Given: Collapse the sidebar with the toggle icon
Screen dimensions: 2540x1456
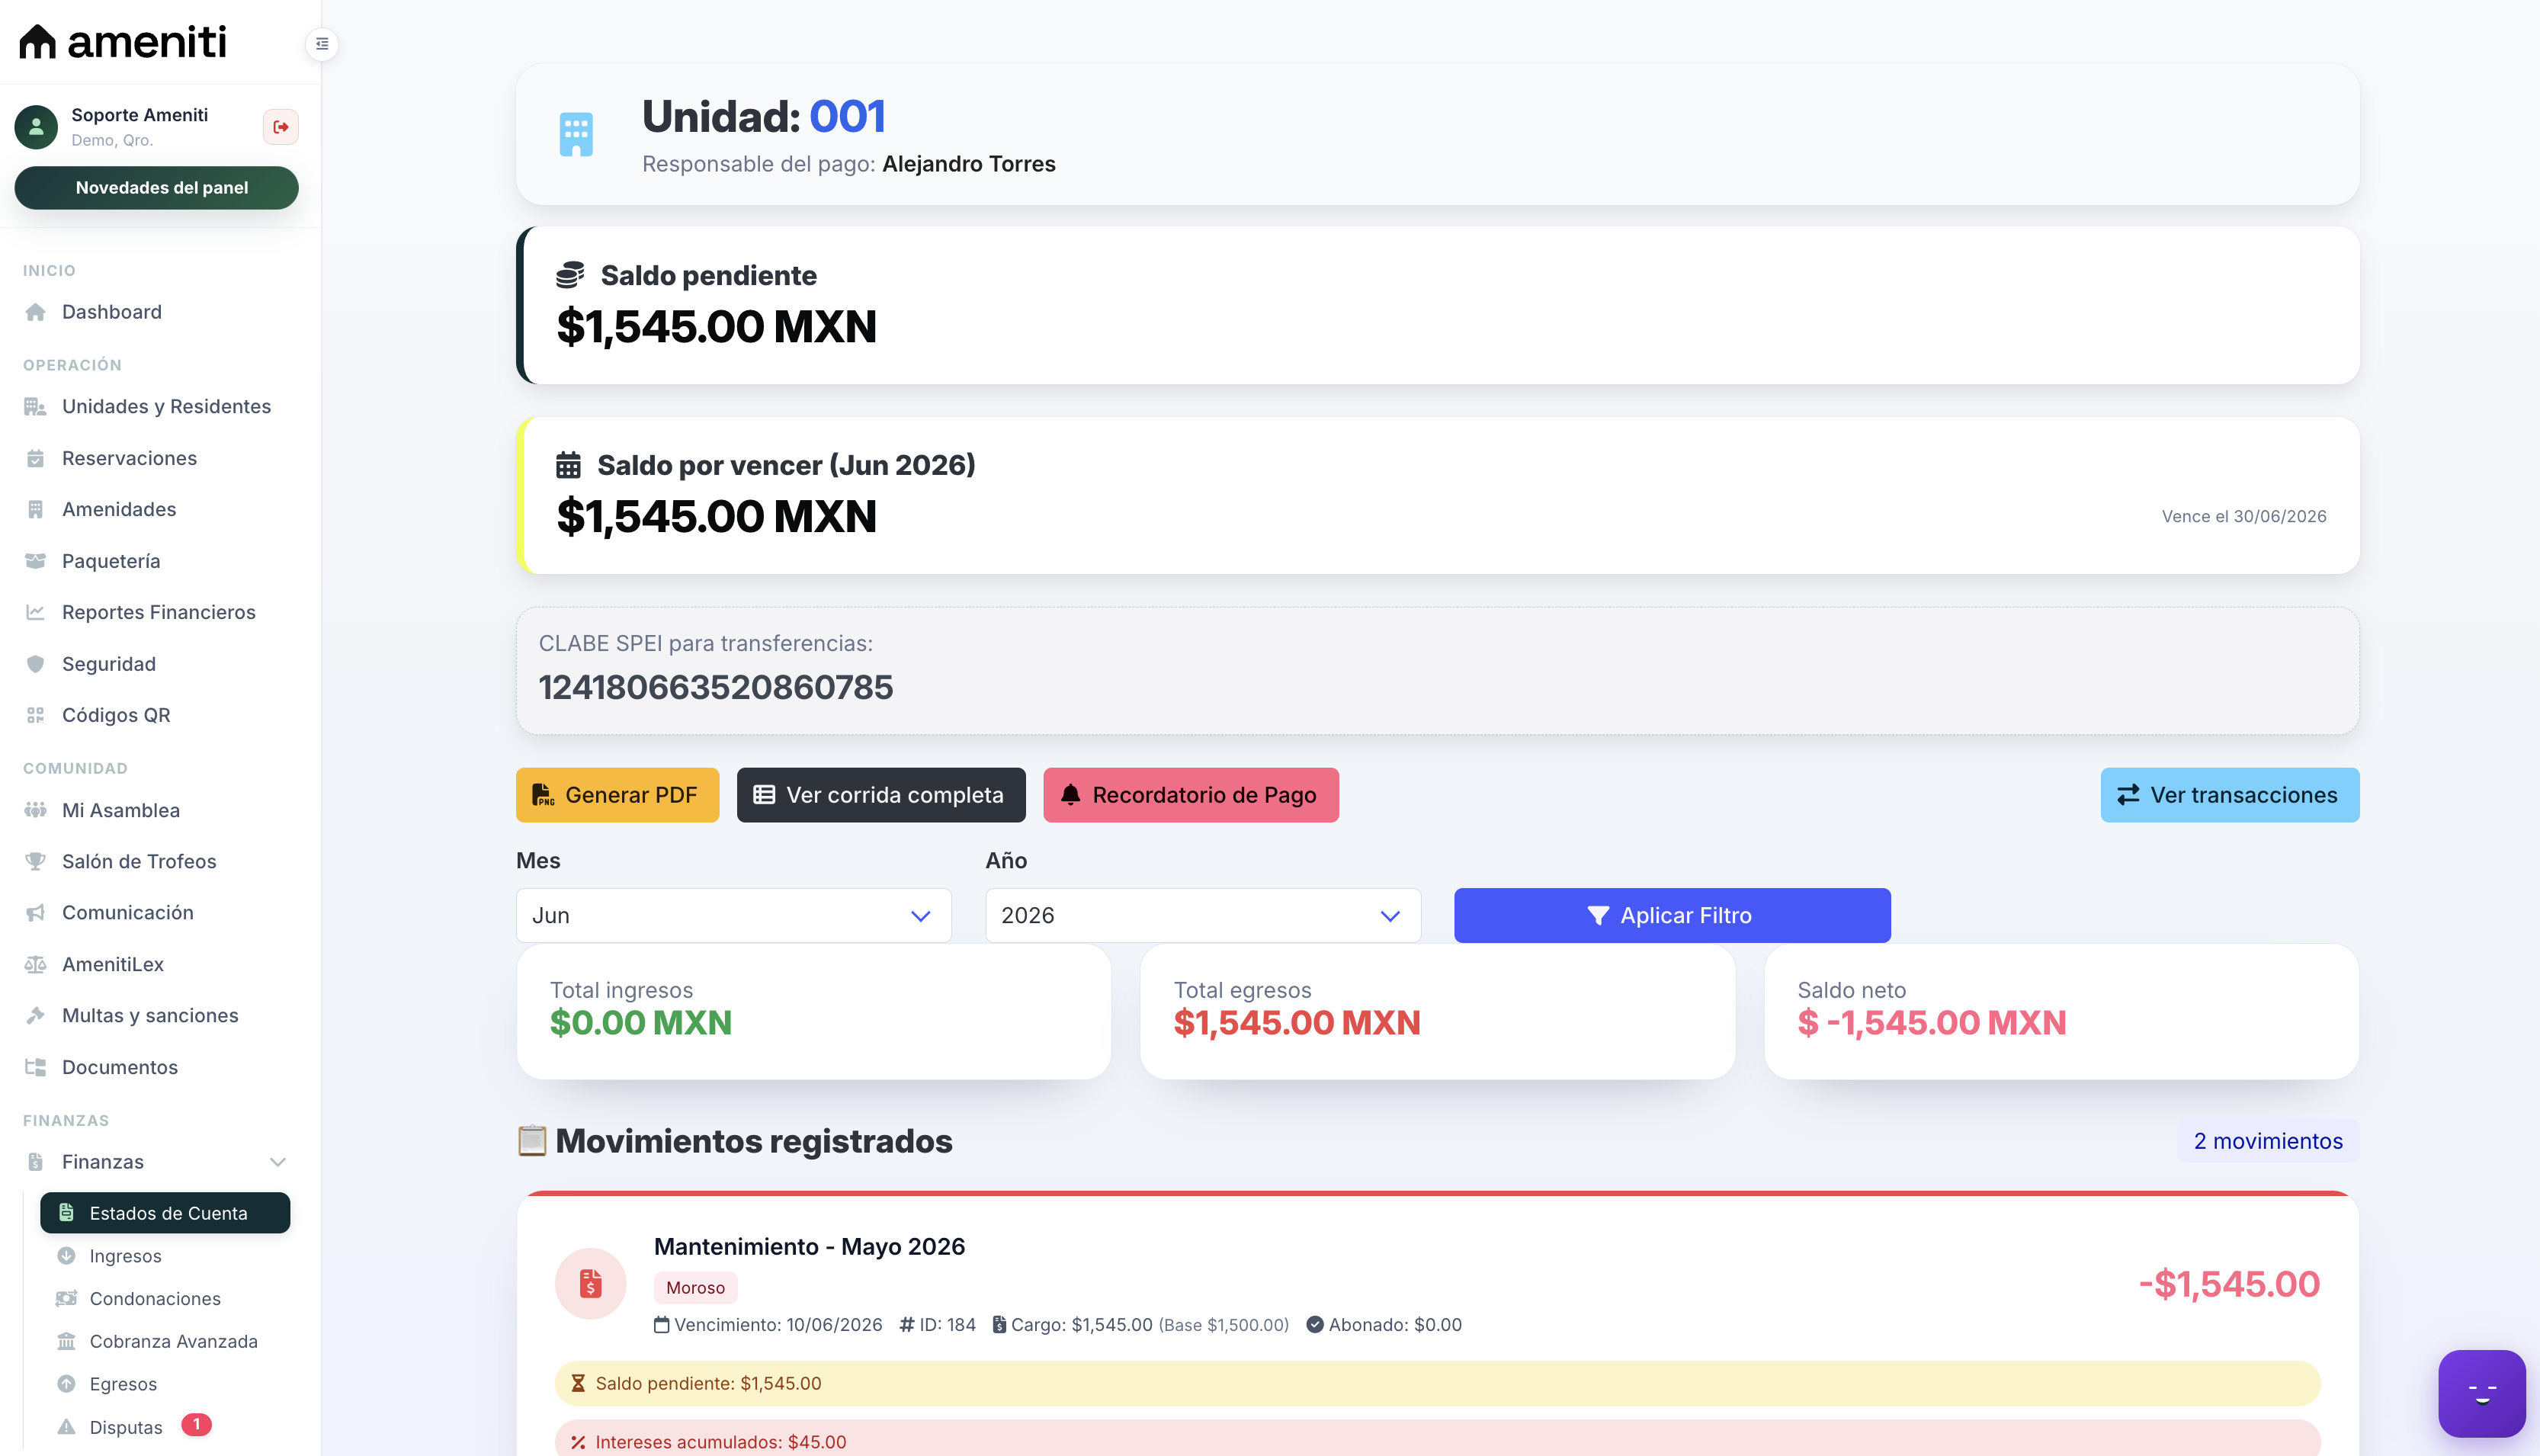Looking at the screenshot, I should click(x=322, y=44).
